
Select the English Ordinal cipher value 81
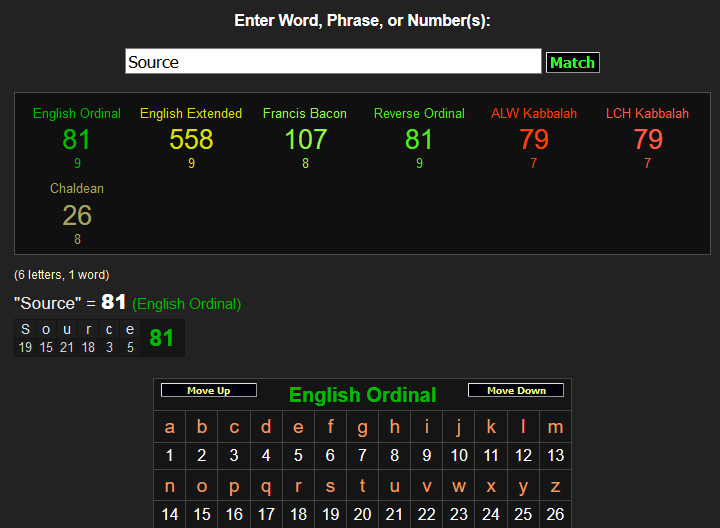tap(76, 139)
